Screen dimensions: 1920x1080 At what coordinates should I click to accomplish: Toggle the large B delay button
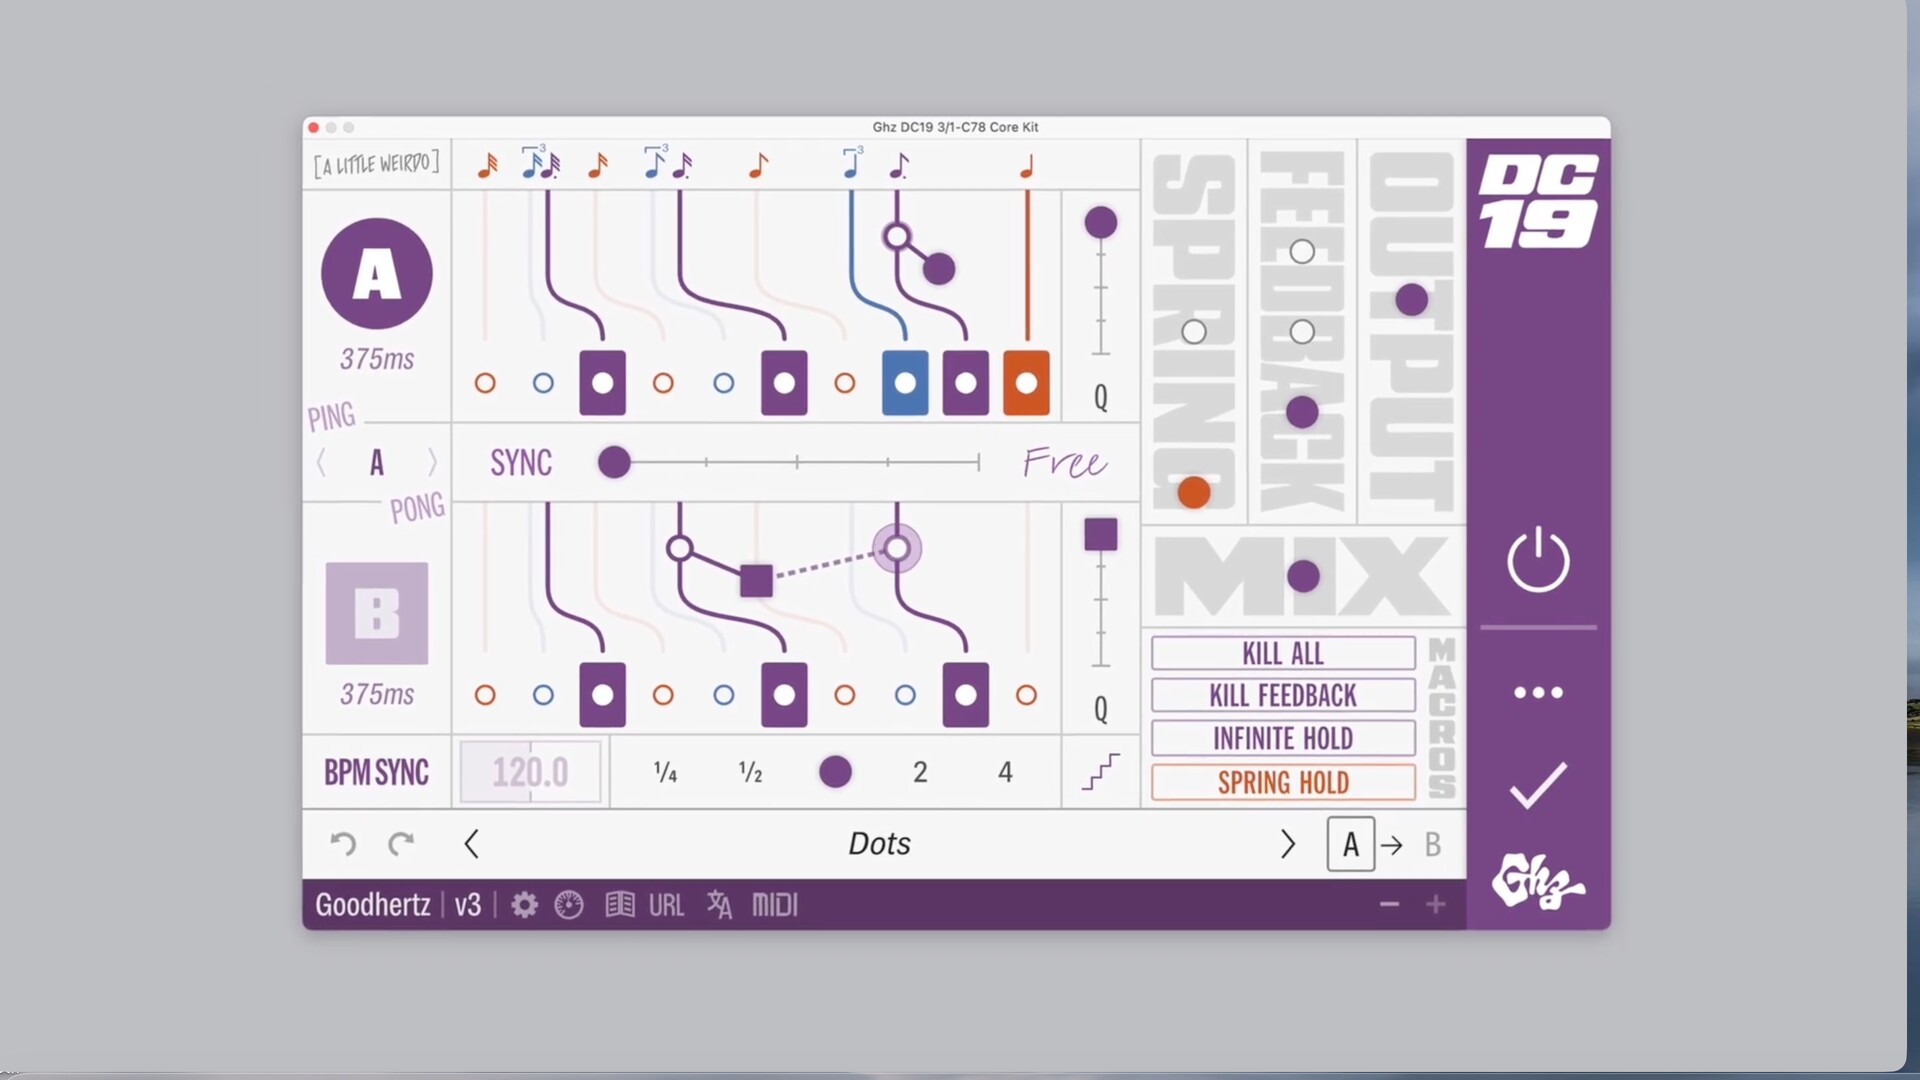point(377,613)
